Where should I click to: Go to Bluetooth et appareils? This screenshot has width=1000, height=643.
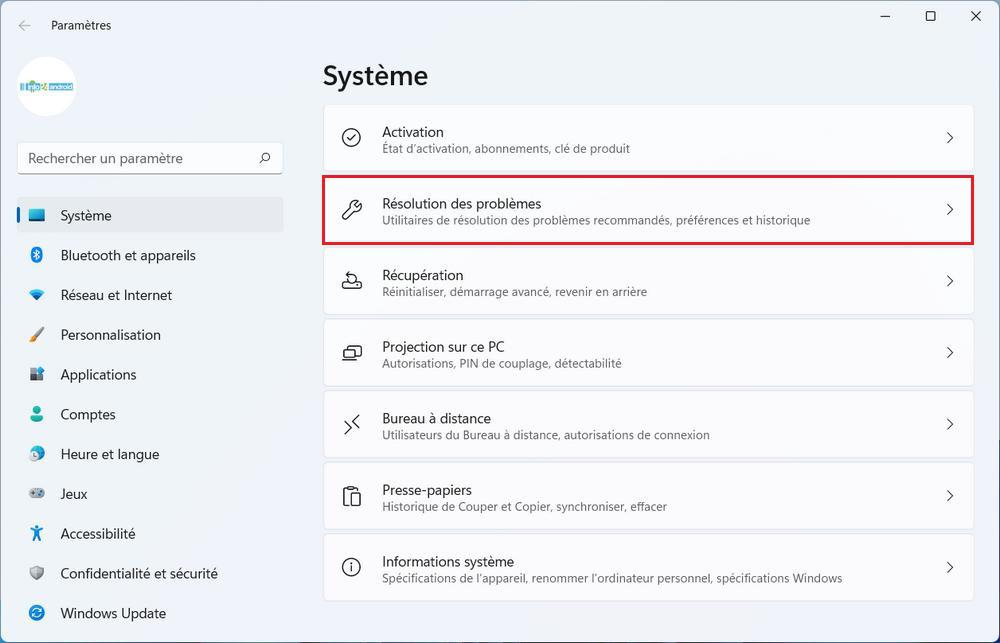(x=150, y=255)
